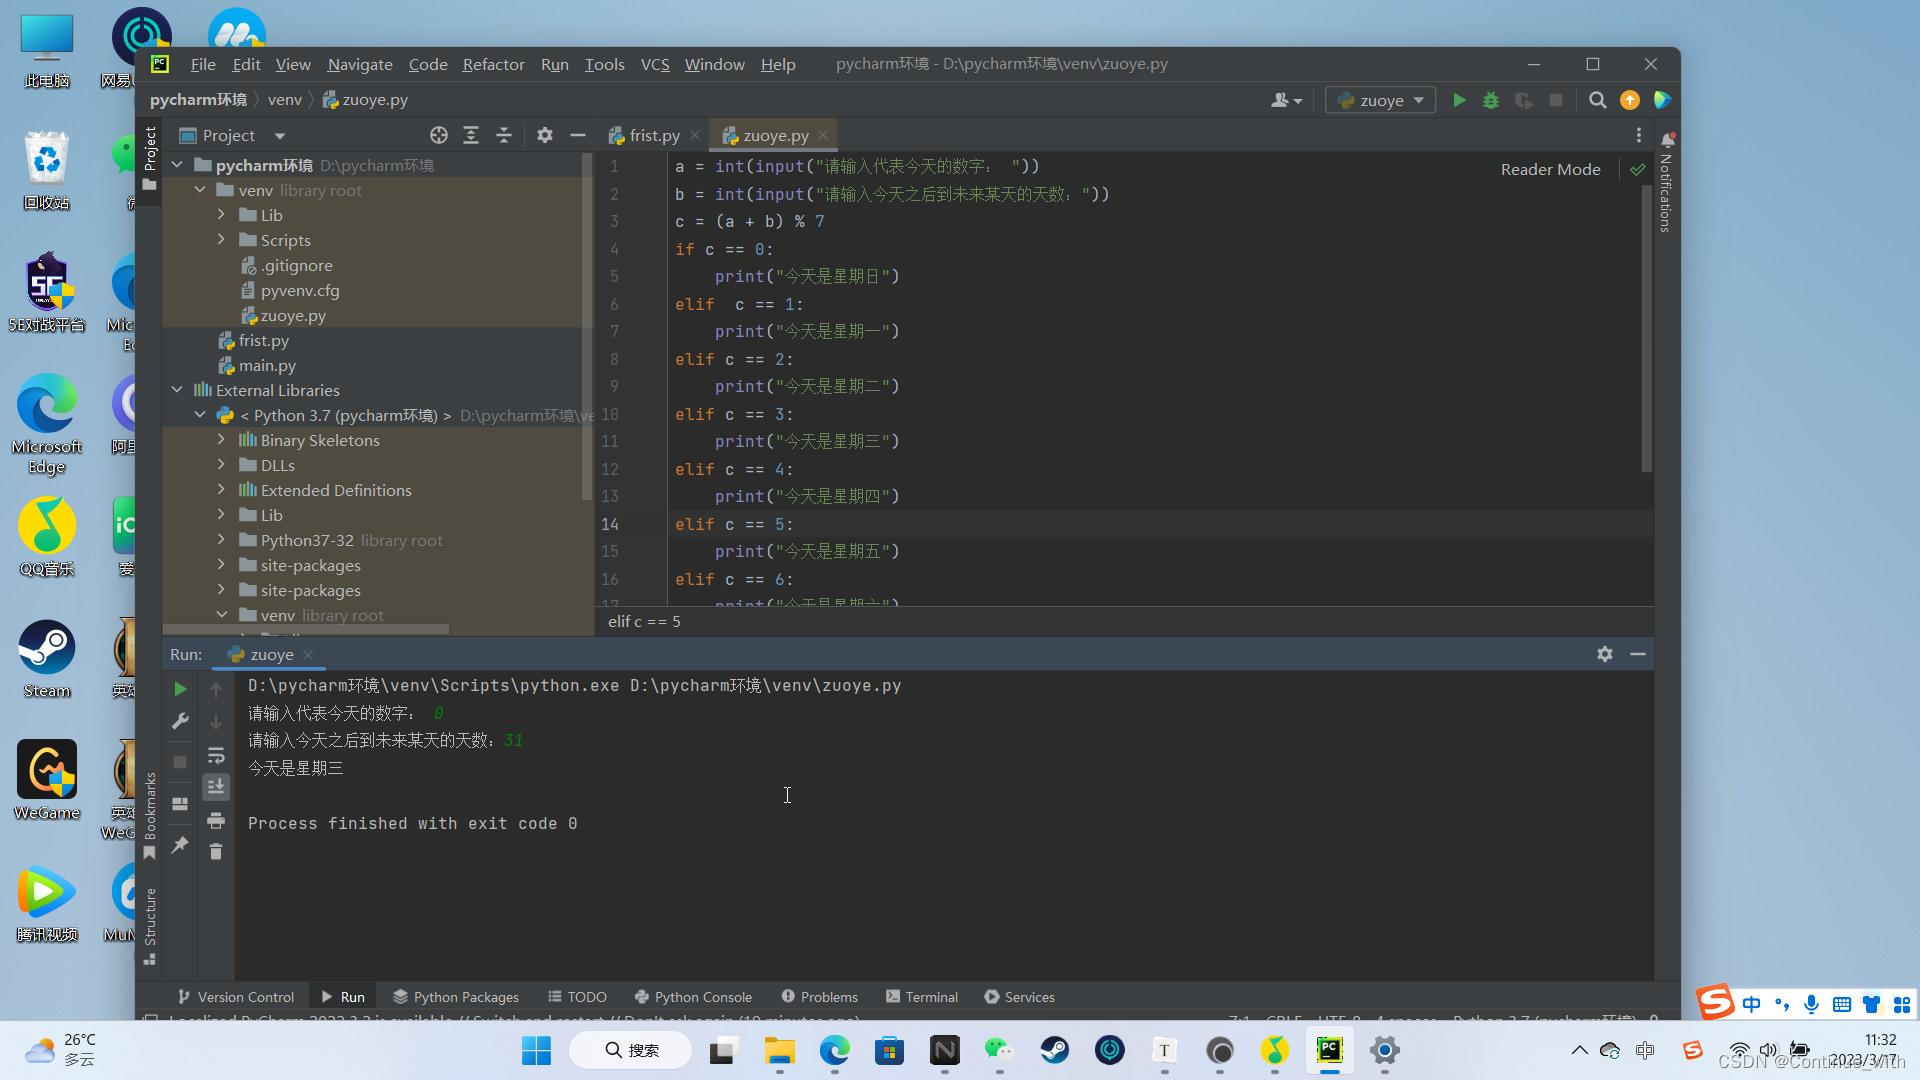Toggle soft-wrap in Run console
The width and height of the screenshot is (1920, 1080).
[216, 755]
